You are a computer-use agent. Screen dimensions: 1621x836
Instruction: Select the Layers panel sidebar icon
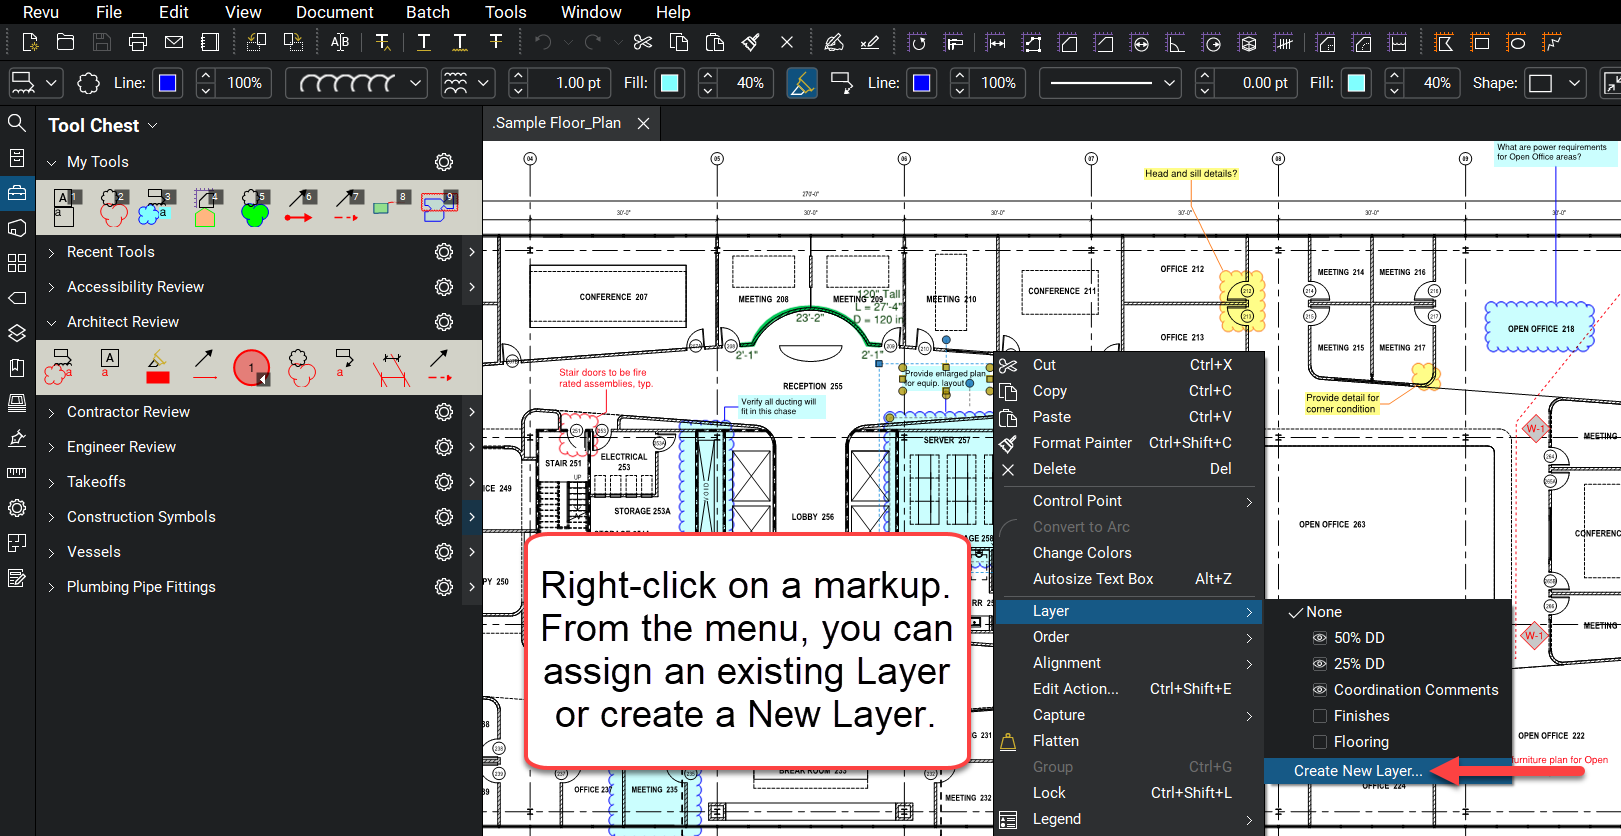coord(17,333)
